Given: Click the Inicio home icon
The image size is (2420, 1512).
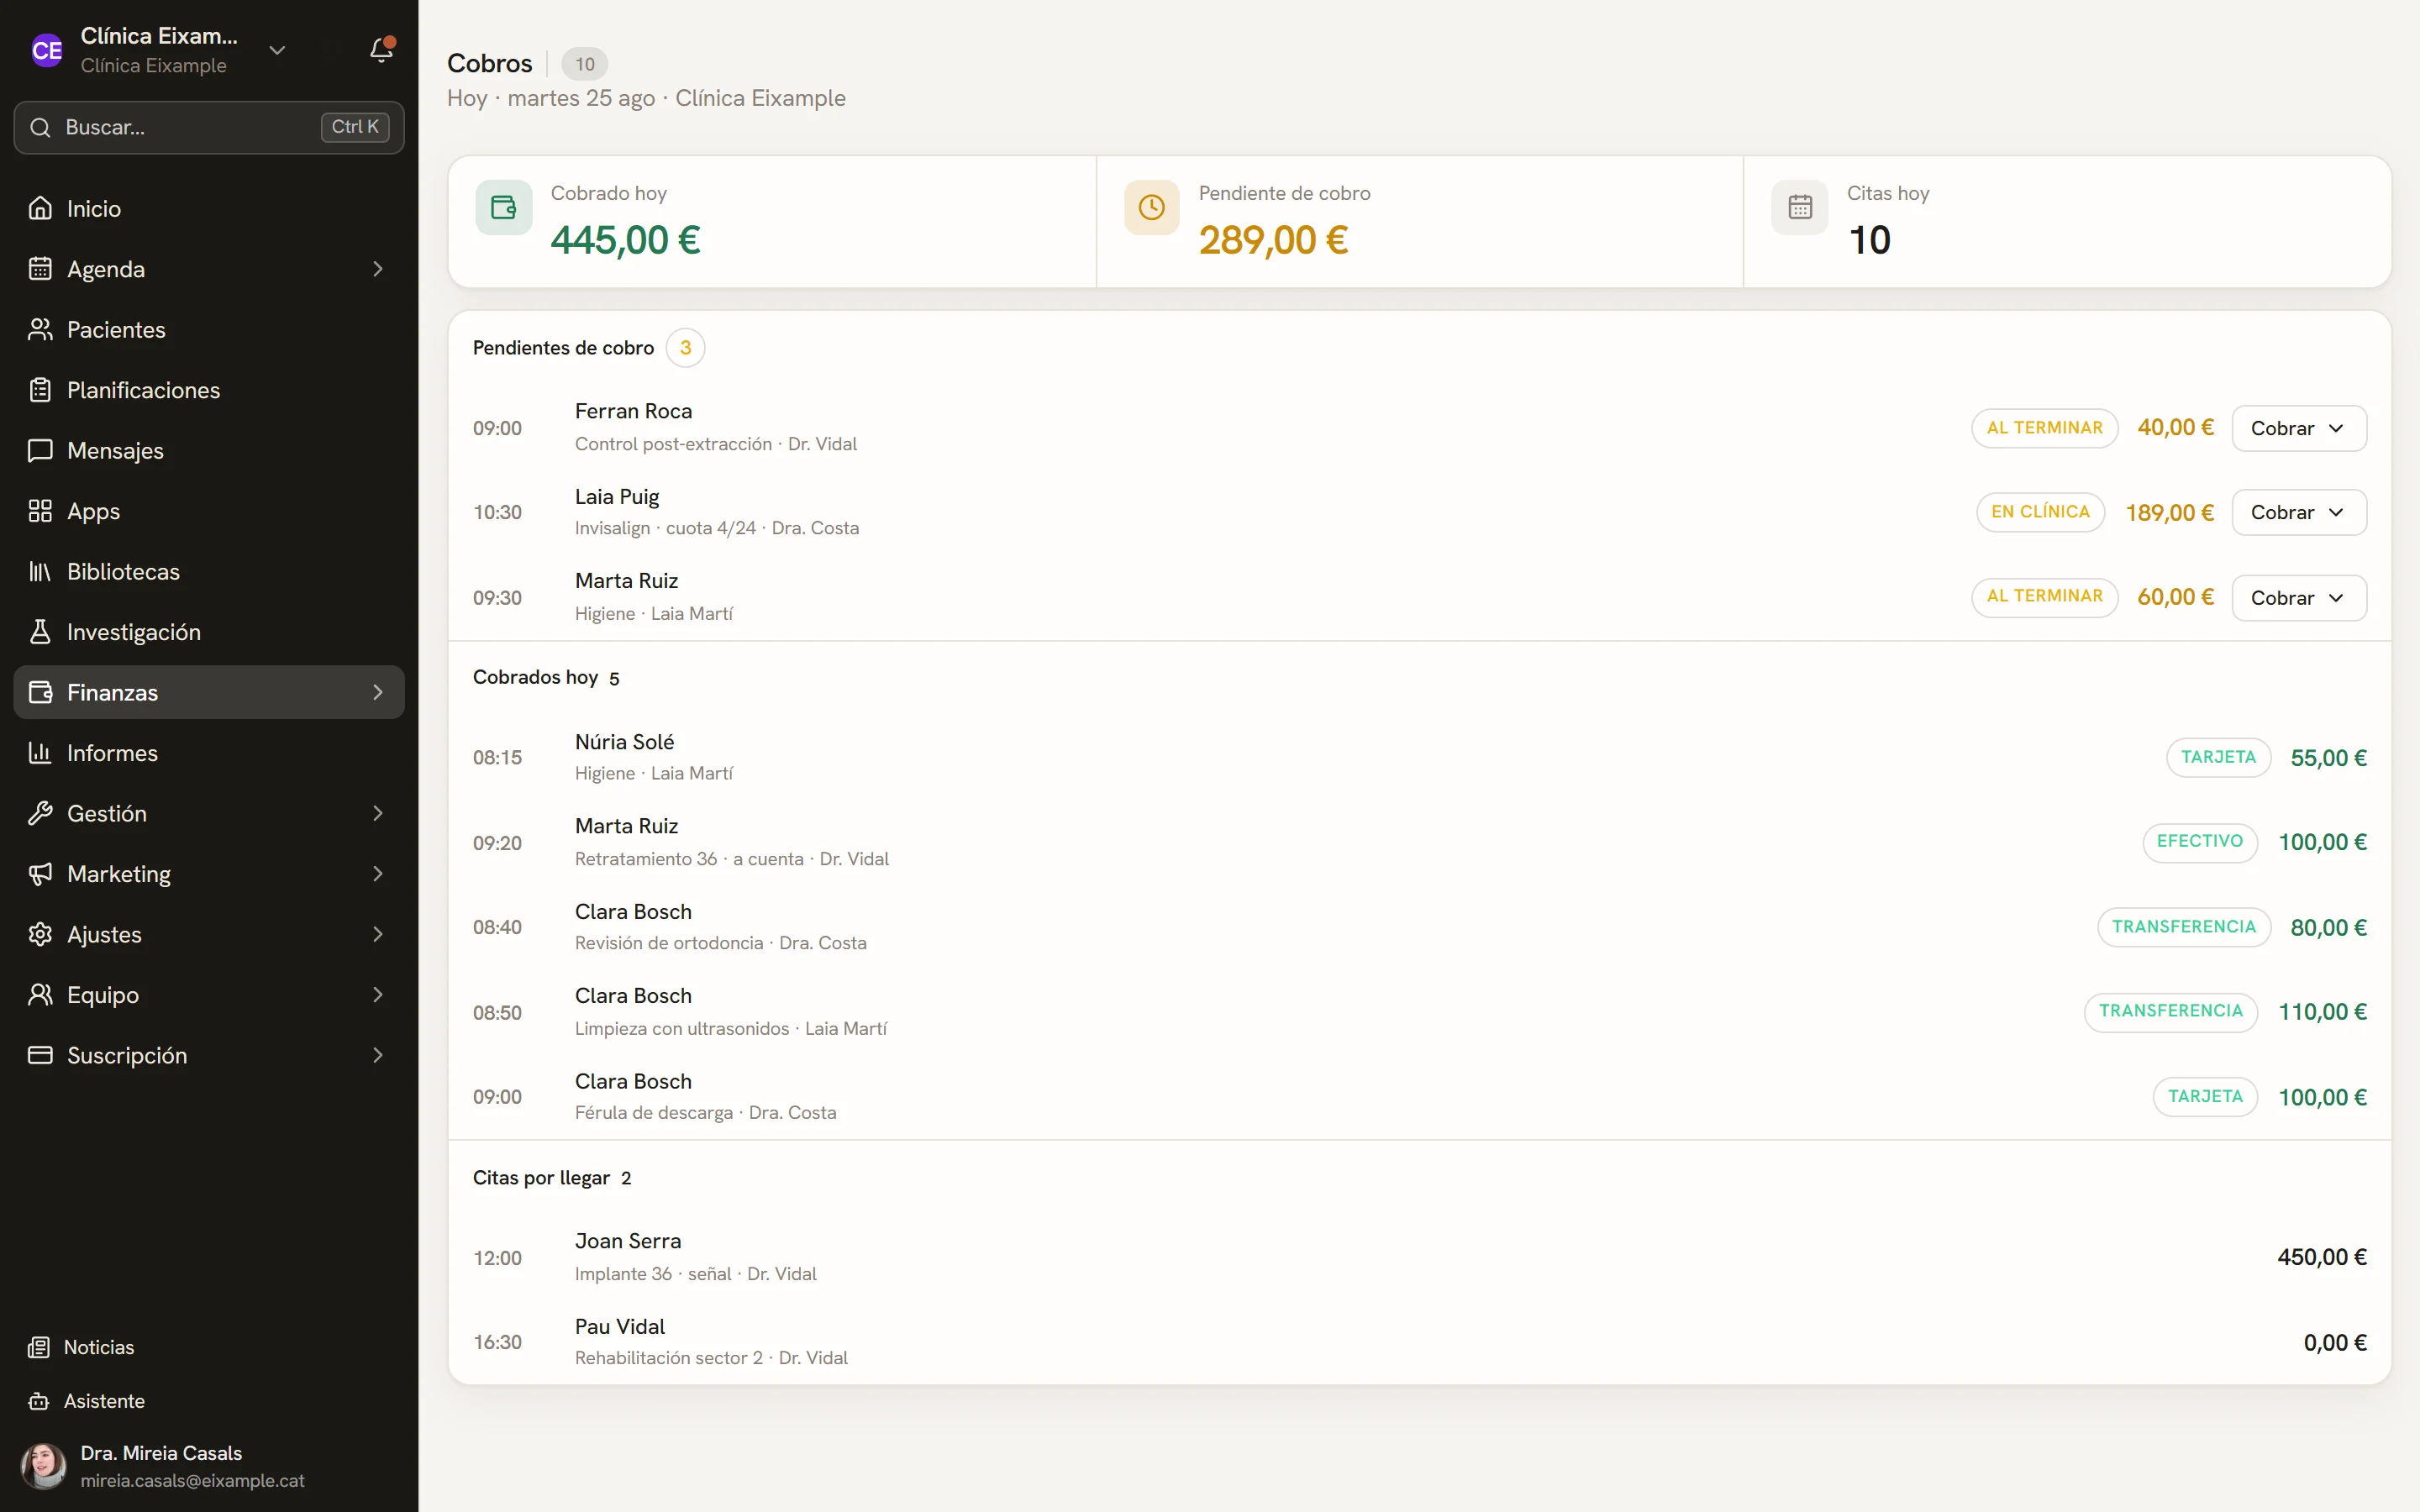Looking at the screenshot, I should pyautogui.click(x=40, y=208).
